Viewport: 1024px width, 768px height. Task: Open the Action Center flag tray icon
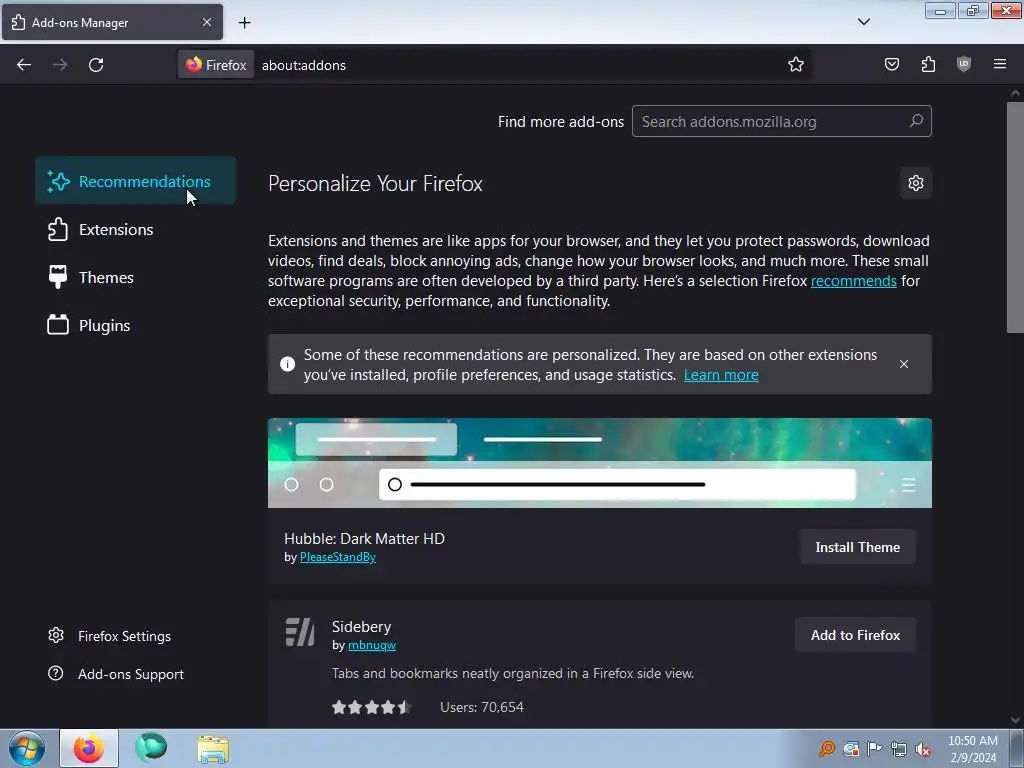(874, 748)
